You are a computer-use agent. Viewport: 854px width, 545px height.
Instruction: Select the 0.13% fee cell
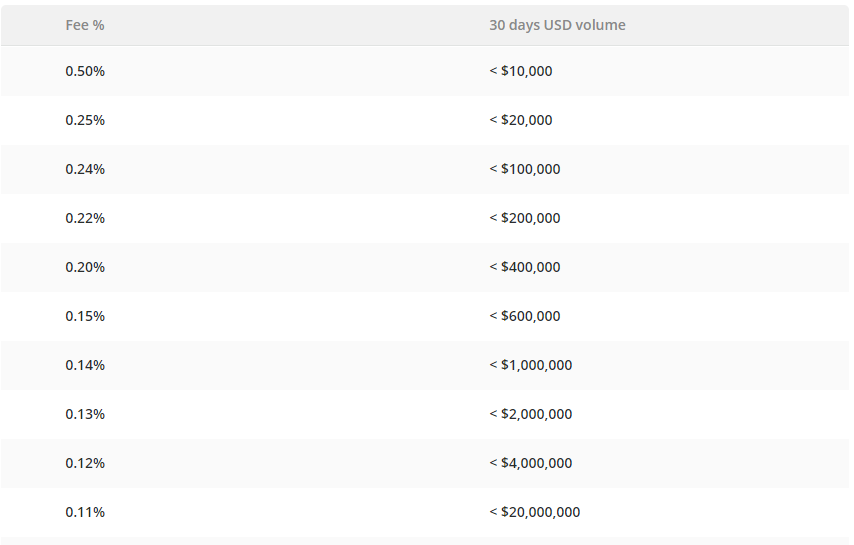click(x=85, y=414)
